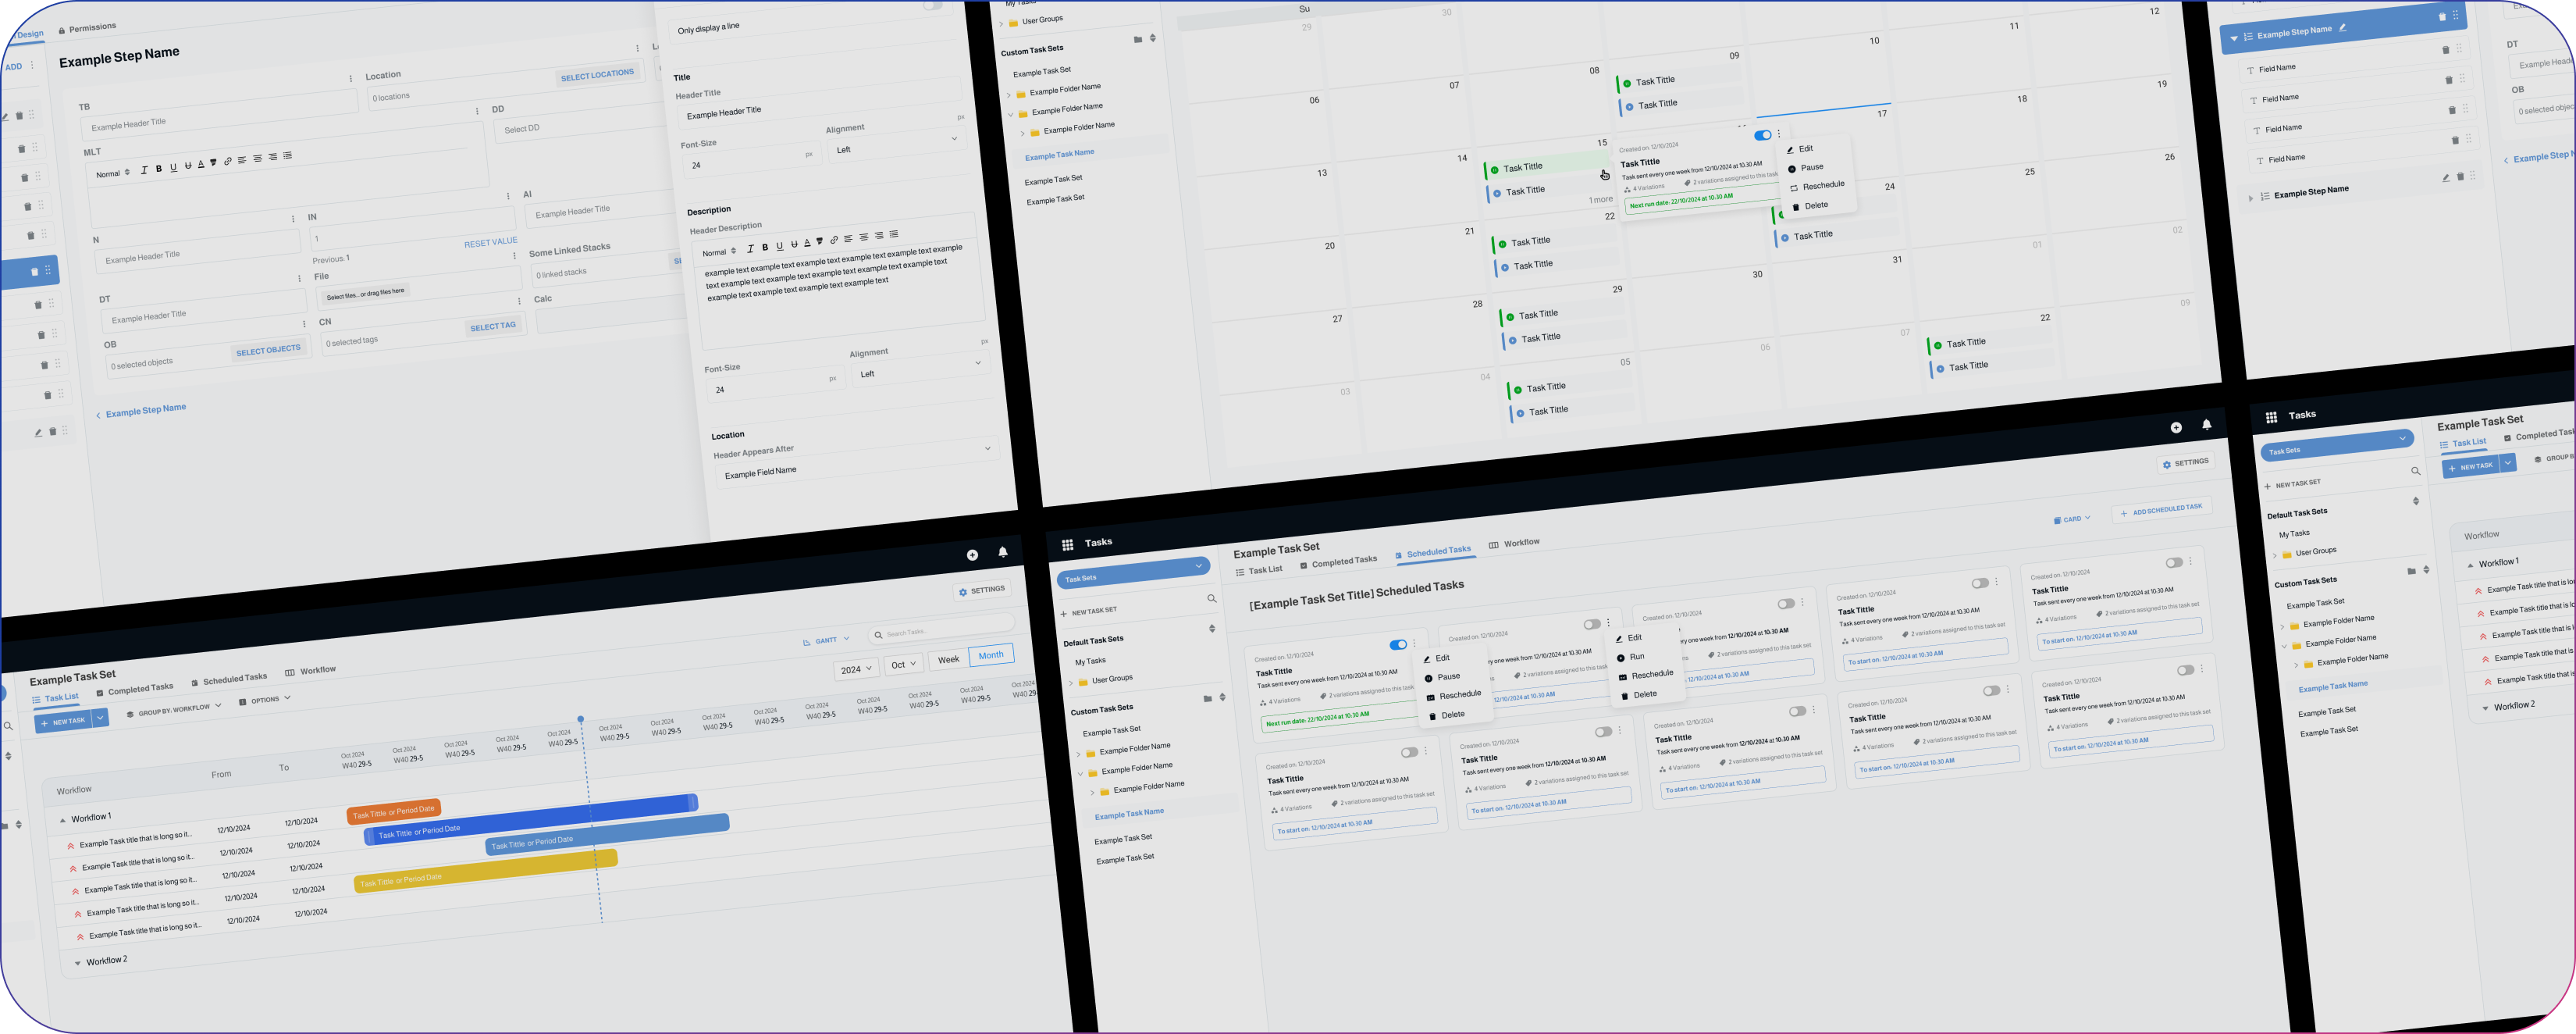Click NEW TASK SET in Scheduled Tasks sidebar
The image size is (2576, 1034).
coord(1088,612)
